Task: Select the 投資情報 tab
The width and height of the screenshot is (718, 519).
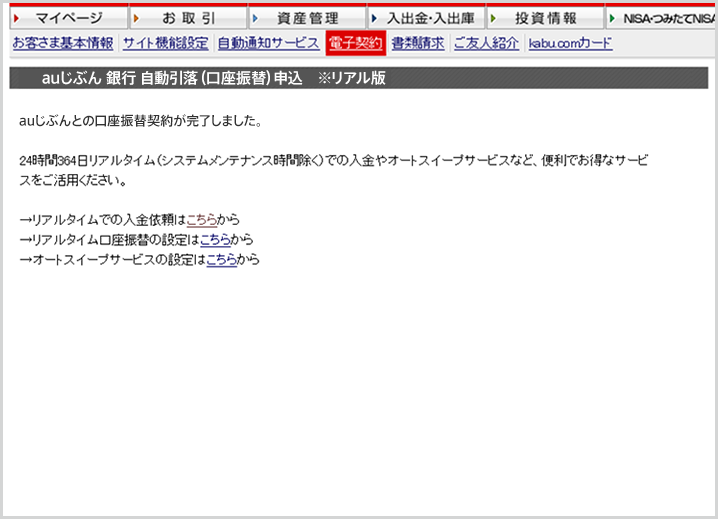Action: 546,18
